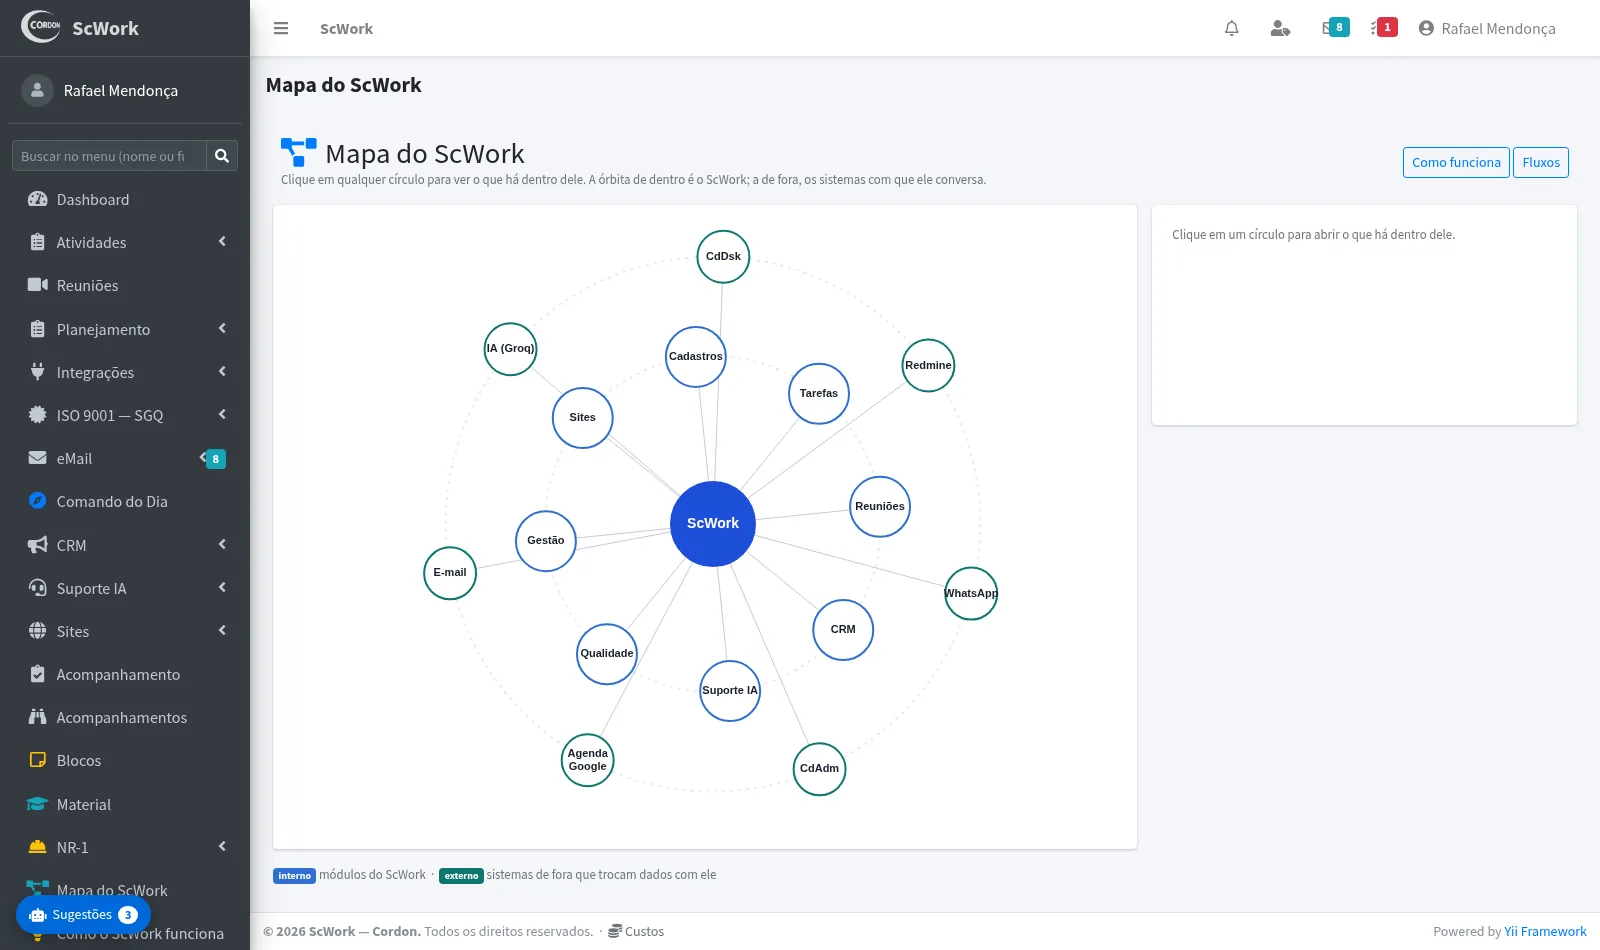This screenshot has width=1600, height=950.
Task: Click the Acompanhamento clipboard check icon
Action: [x=38, y=674]
